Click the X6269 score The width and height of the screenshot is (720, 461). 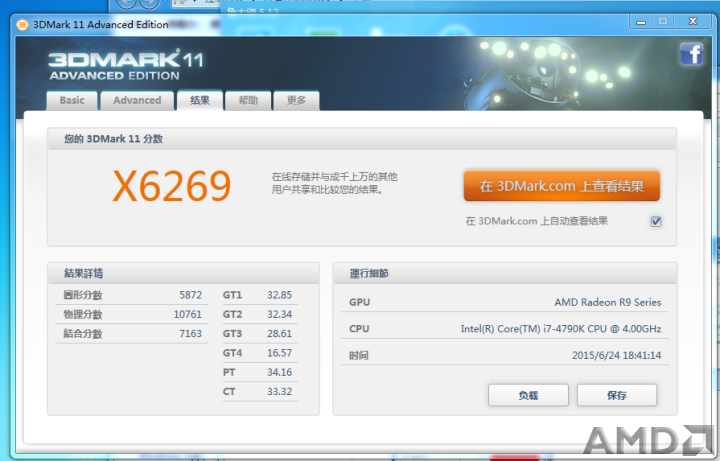(172, 186)
